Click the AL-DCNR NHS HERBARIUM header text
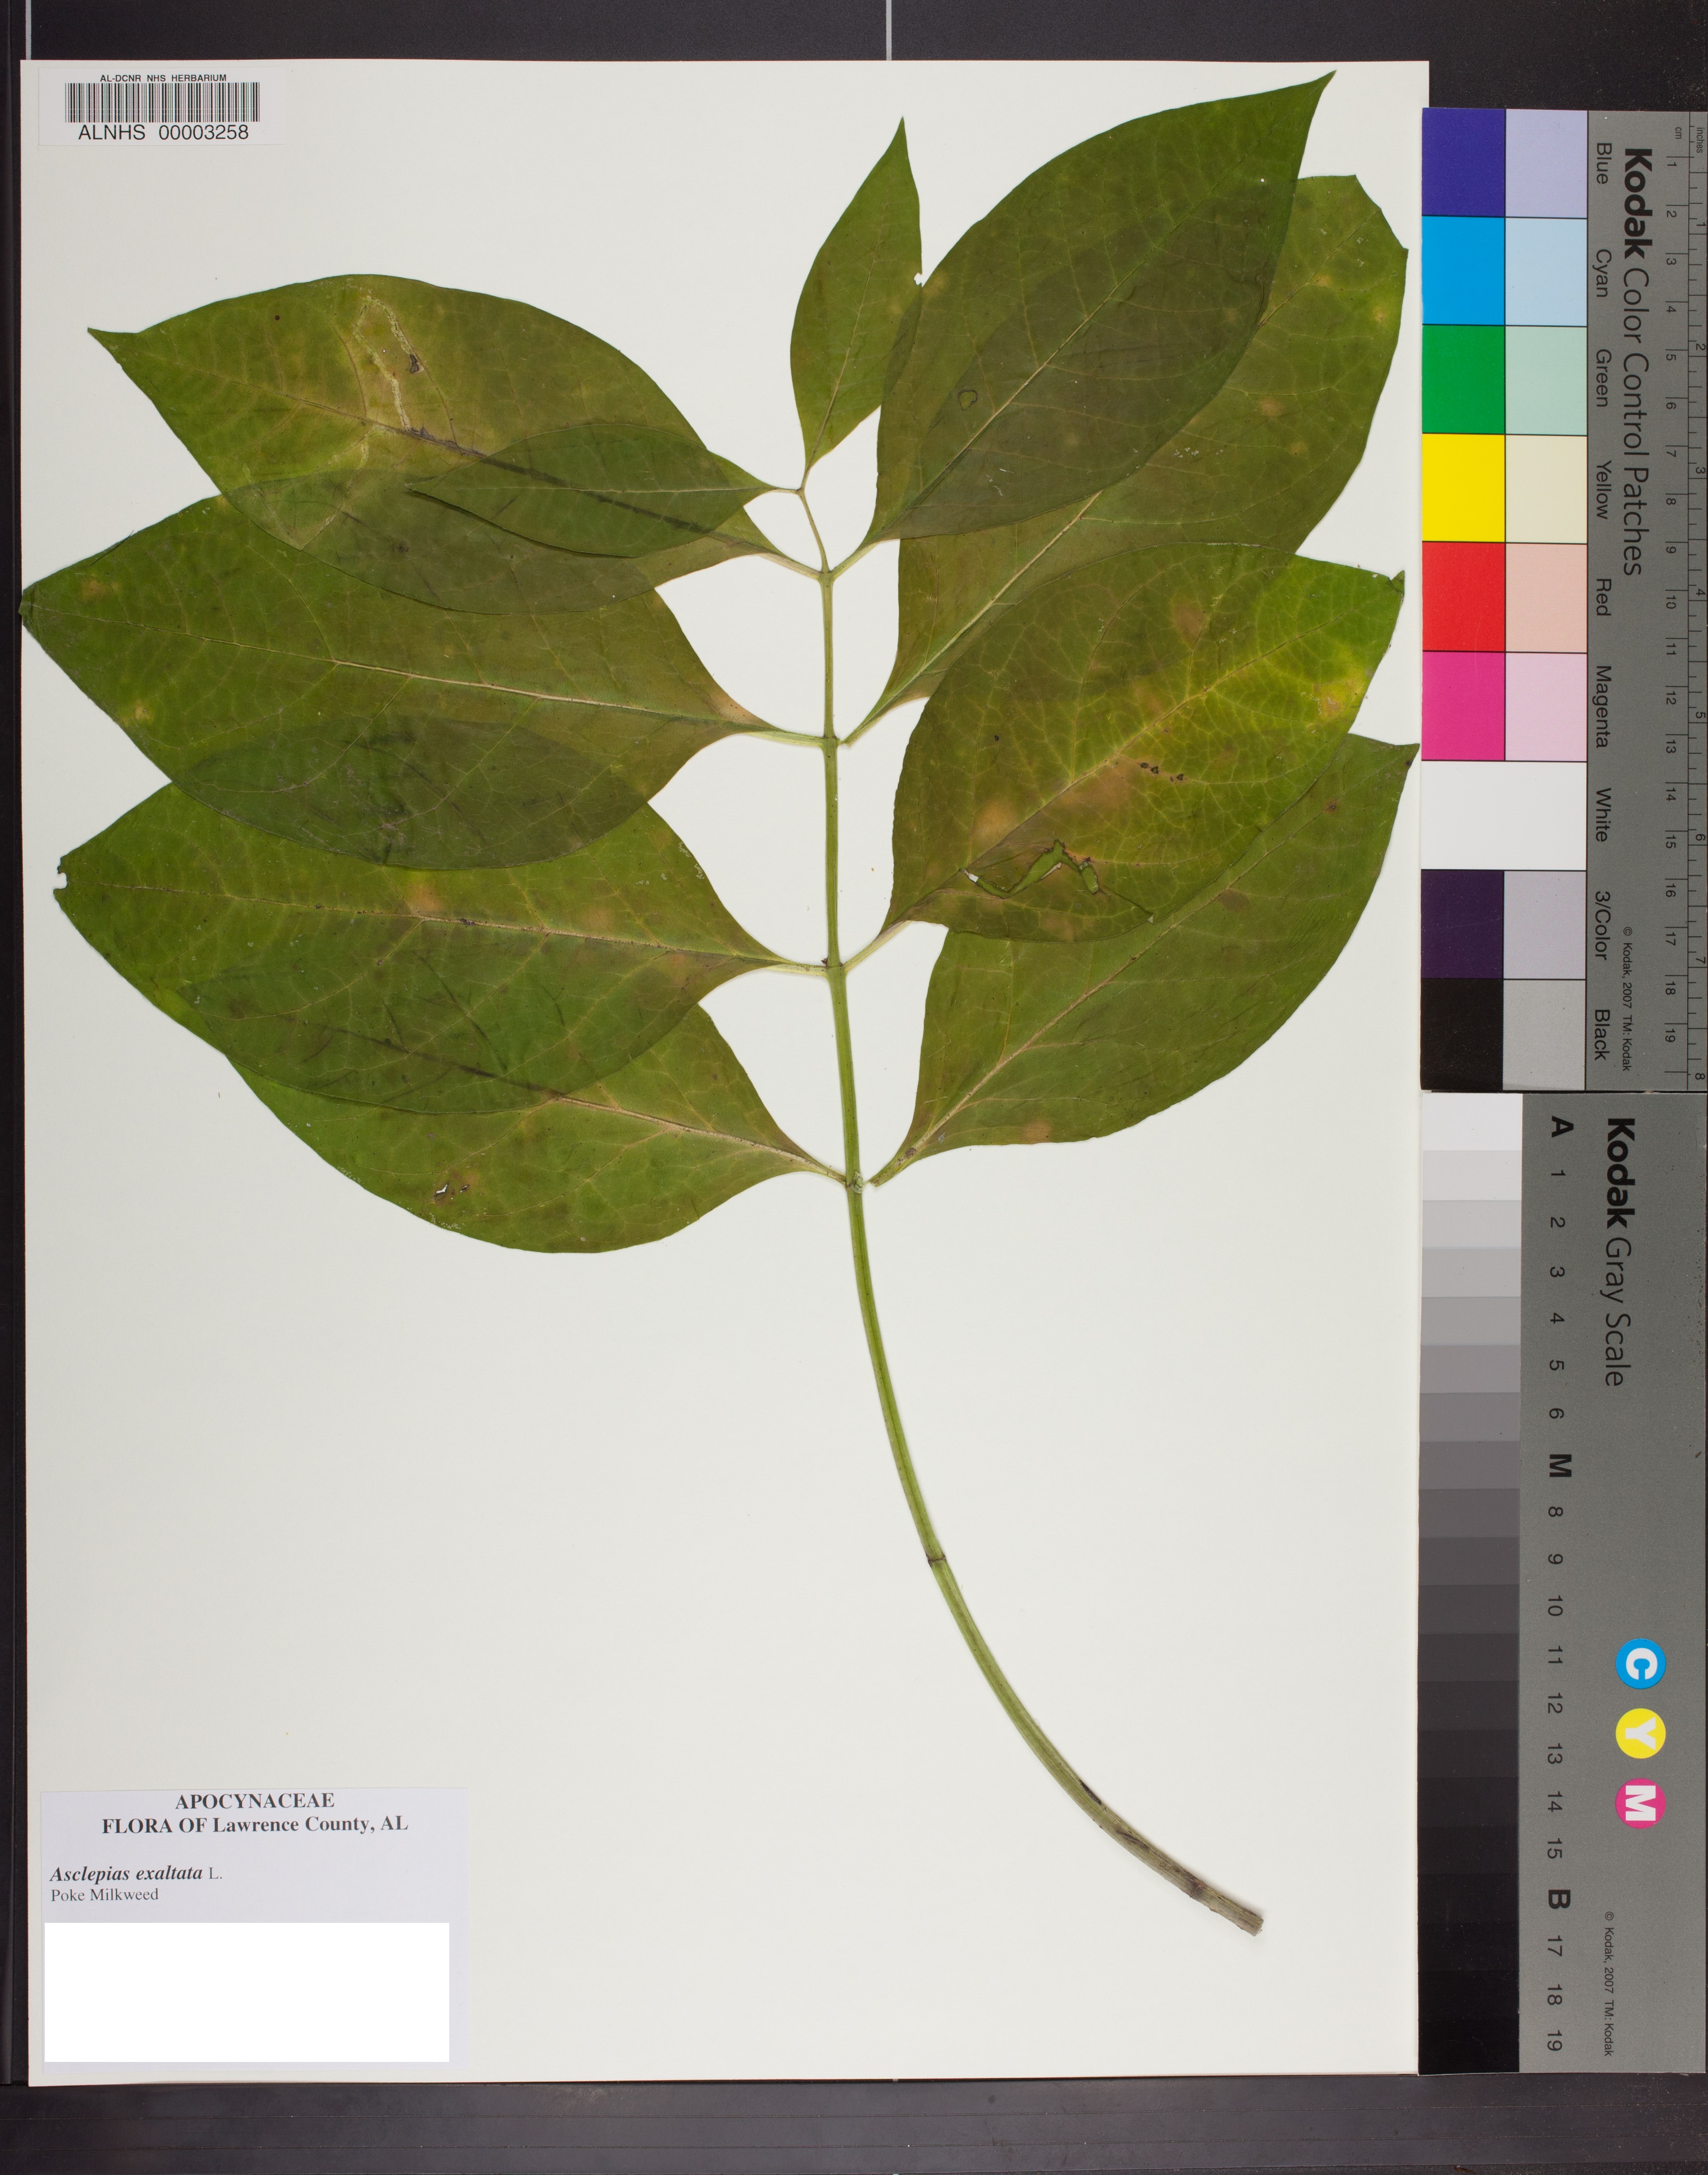 click(x=163, y=77)
